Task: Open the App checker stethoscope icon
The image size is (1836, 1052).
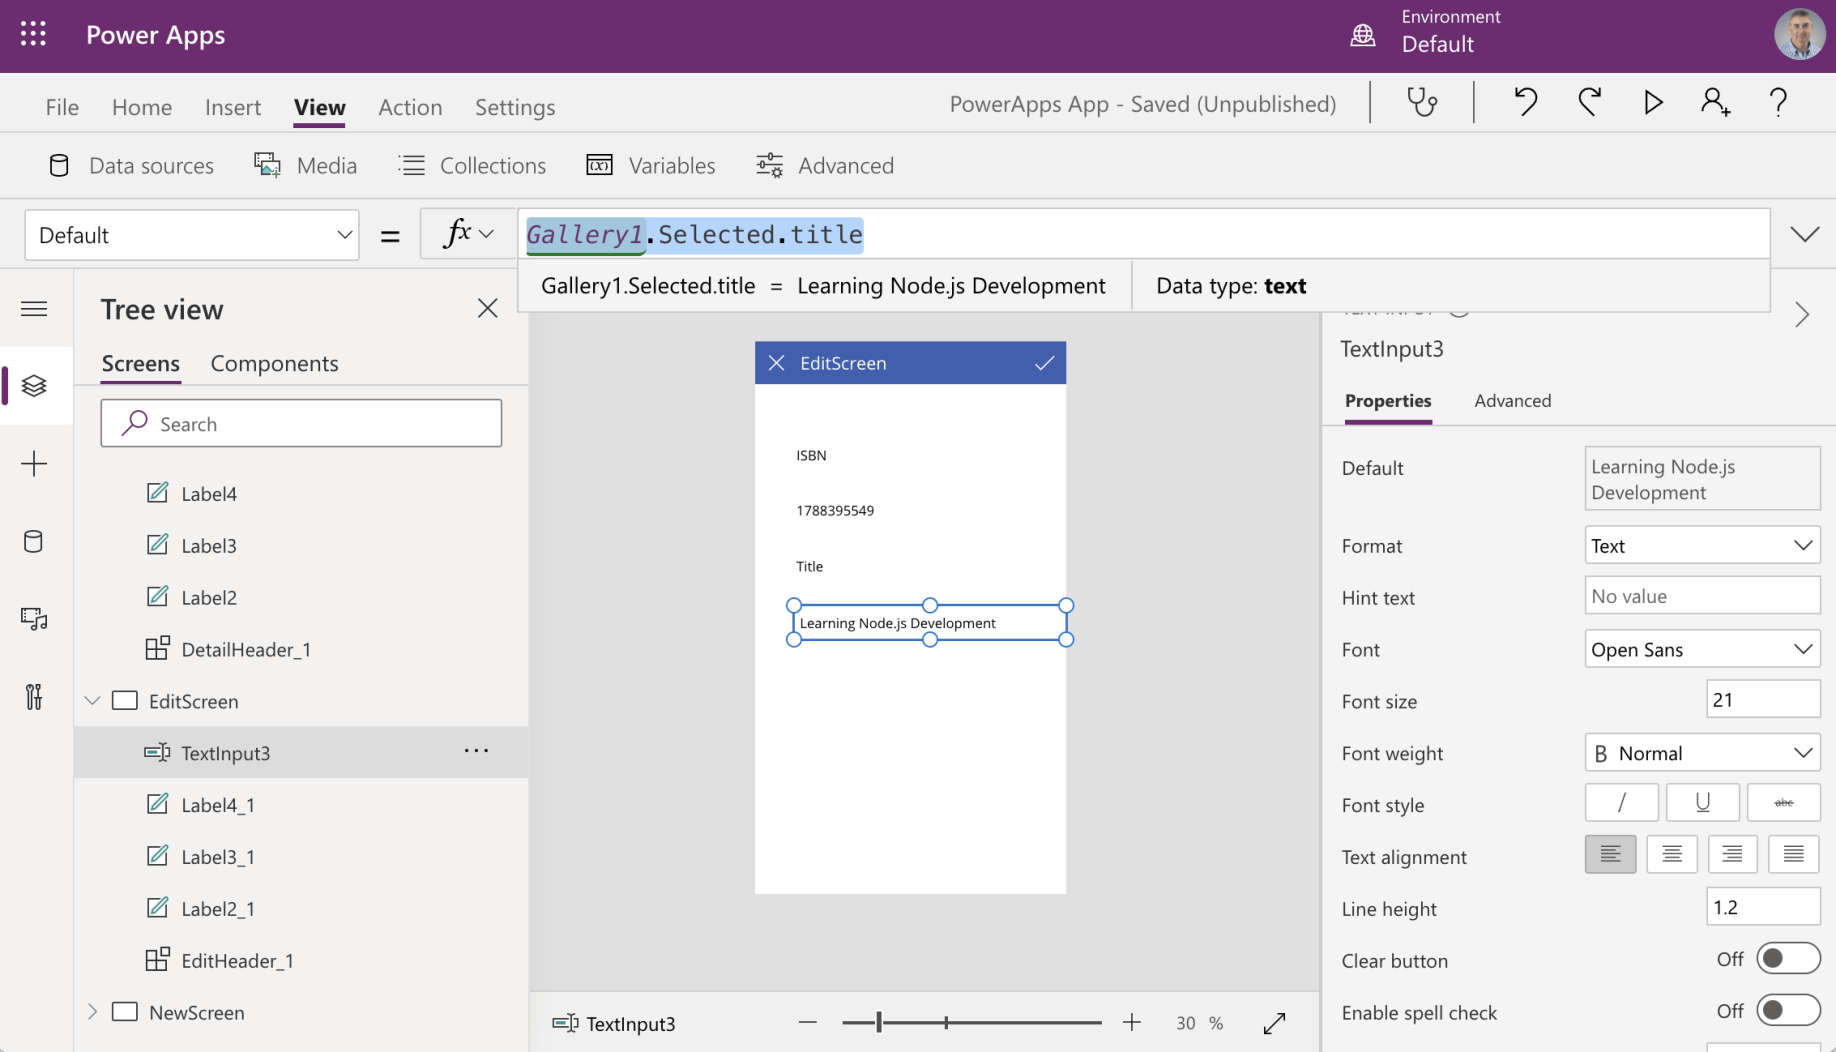Action: (x=1421, y=103)
